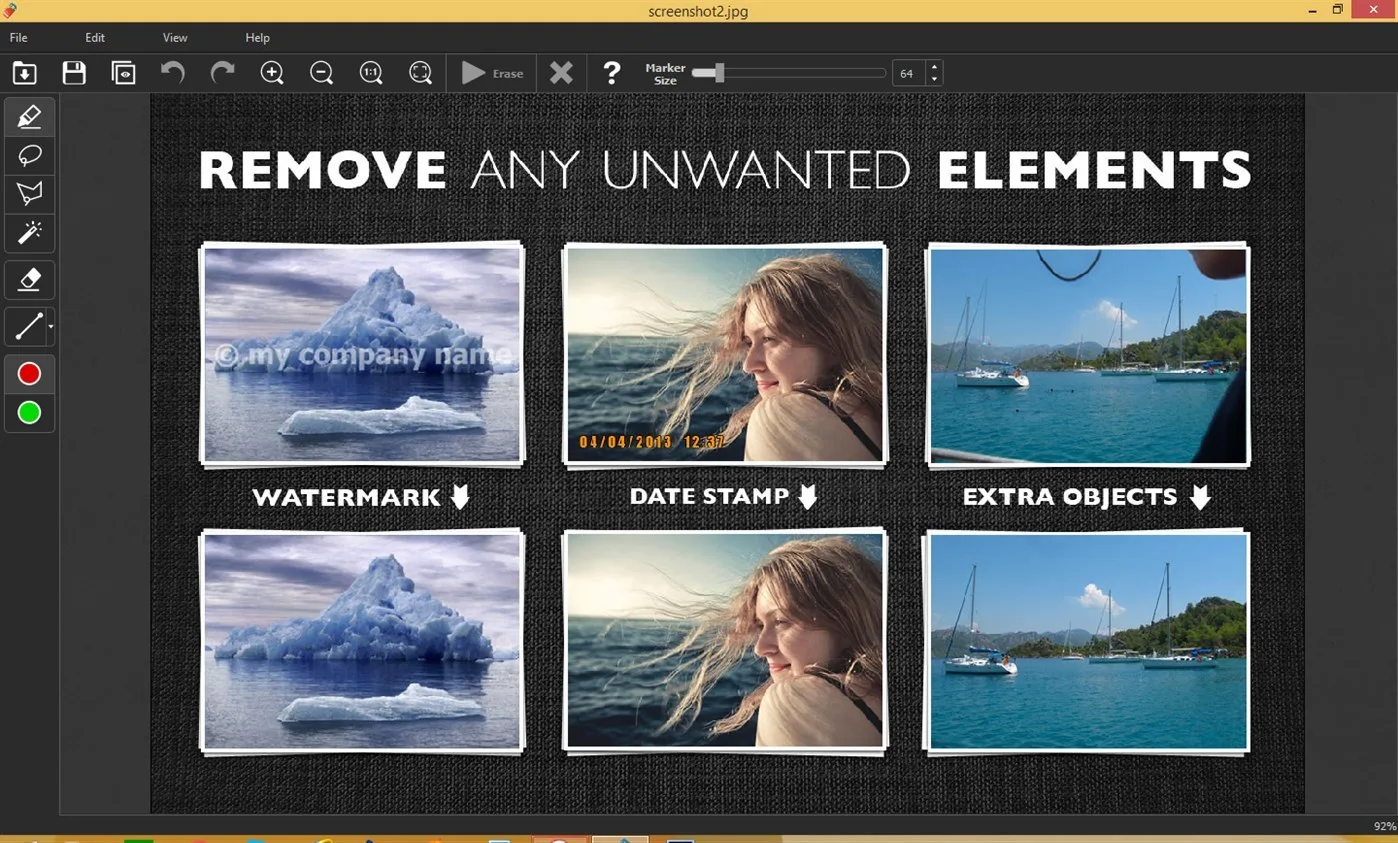Choose the green marker color
The image size is (1398, 843).
pyautogui.click(x=29, y=412)
